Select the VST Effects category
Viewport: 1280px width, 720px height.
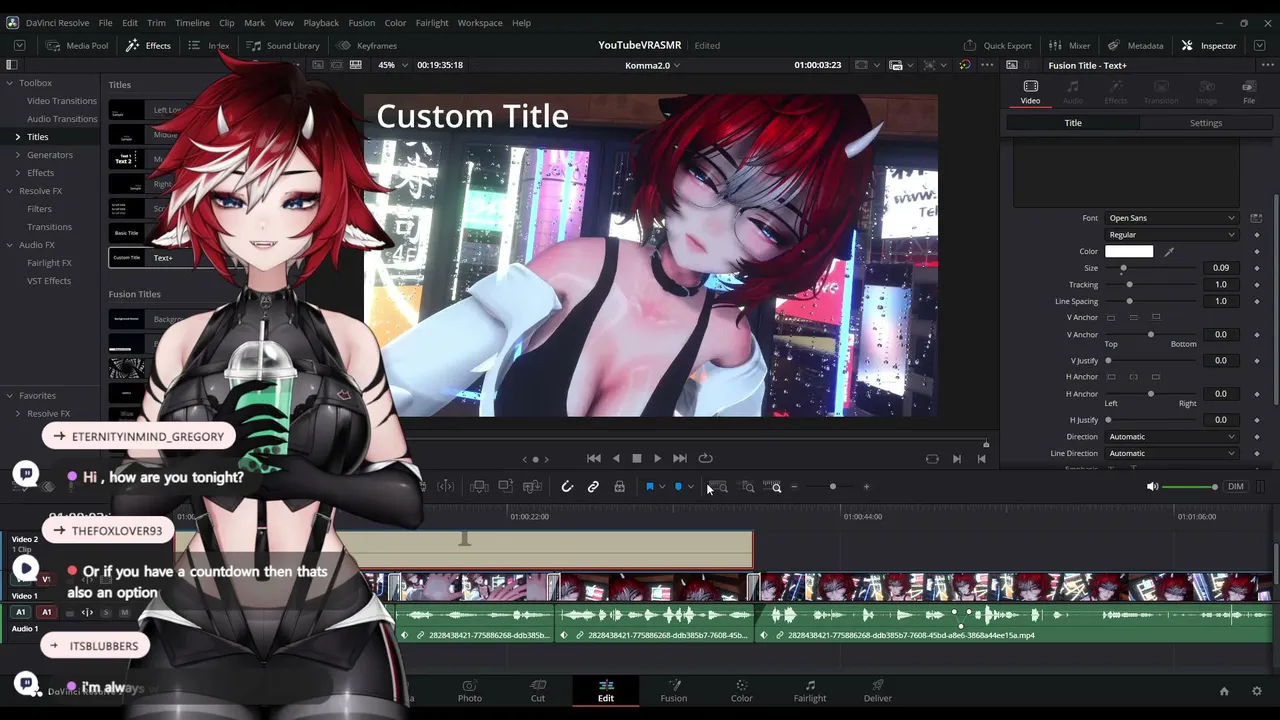click(49, 281)
